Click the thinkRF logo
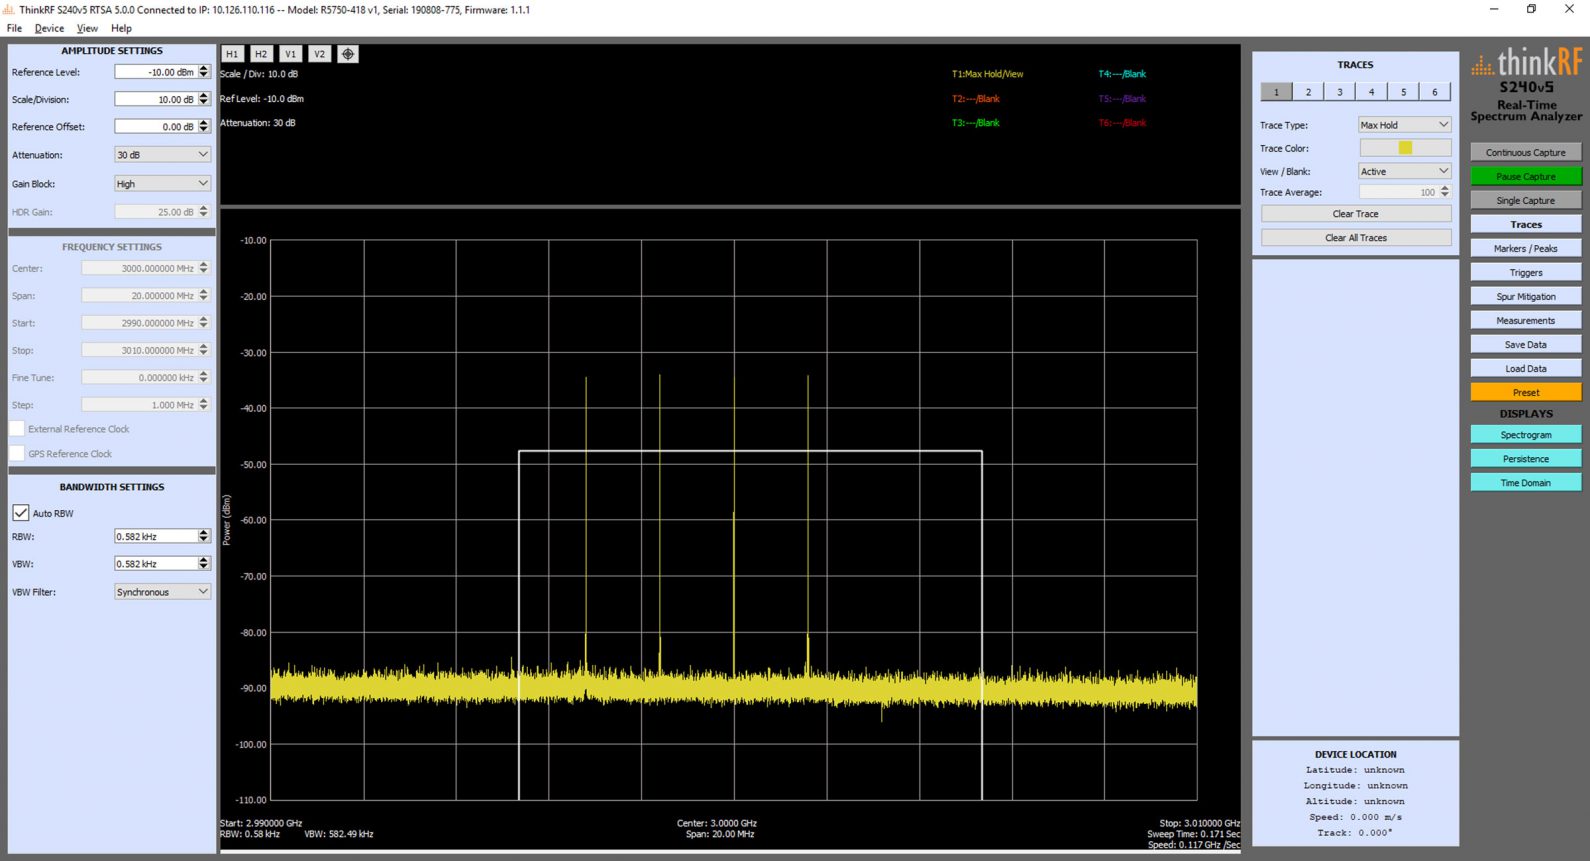Screen dimensions: 1590x861 1526,62
